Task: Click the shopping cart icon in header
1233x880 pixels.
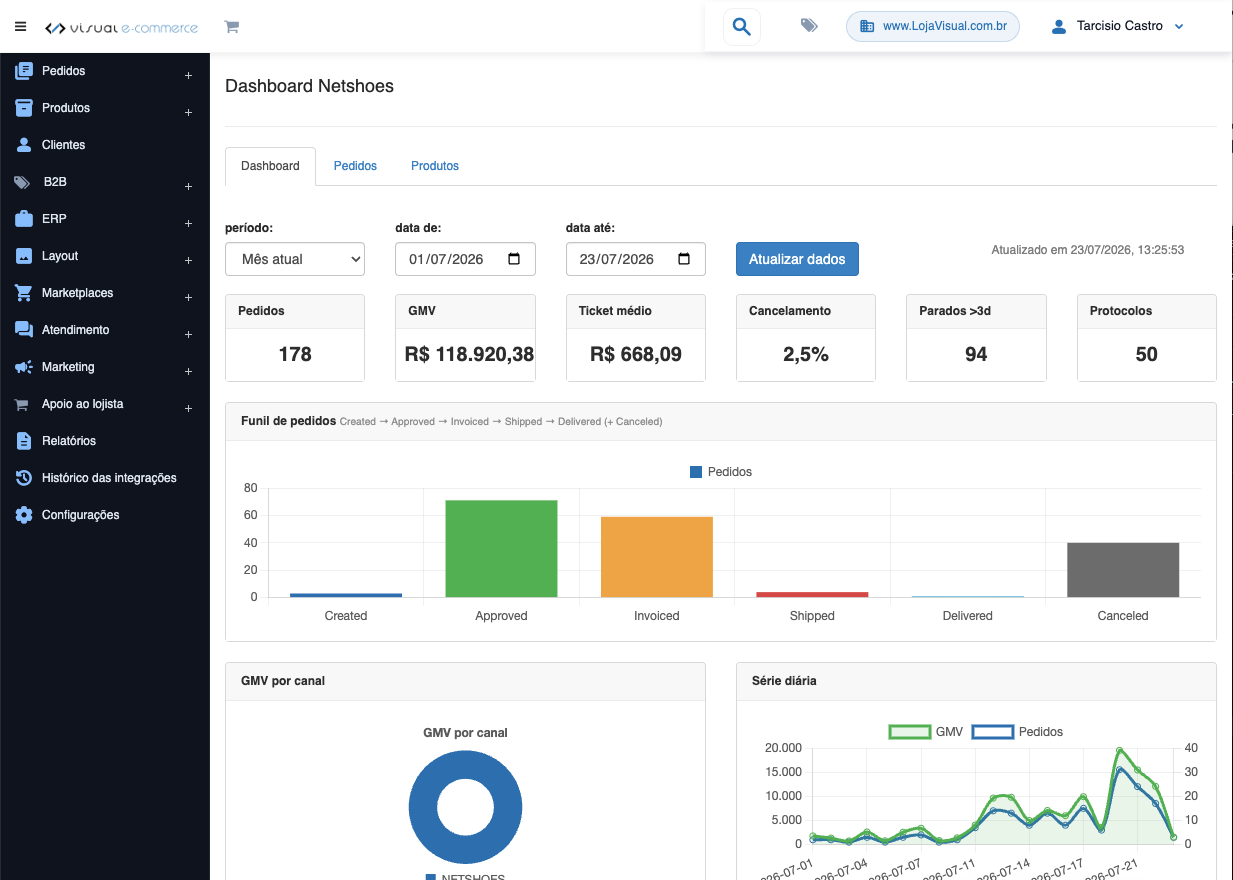Action: 232,27
